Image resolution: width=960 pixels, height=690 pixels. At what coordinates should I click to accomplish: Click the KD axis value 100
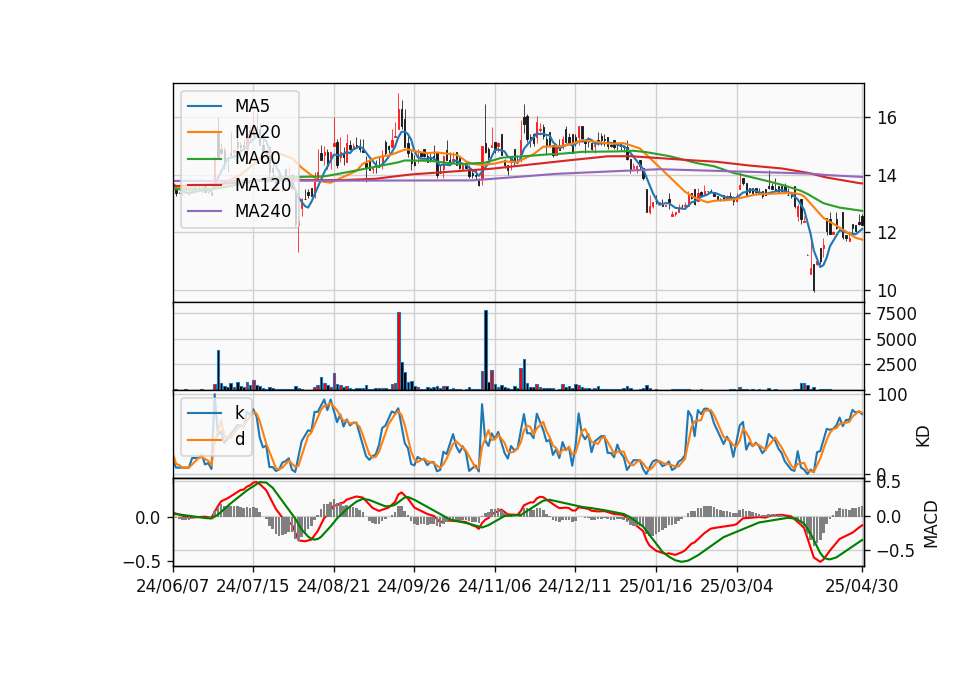click(x=892, y=395)
